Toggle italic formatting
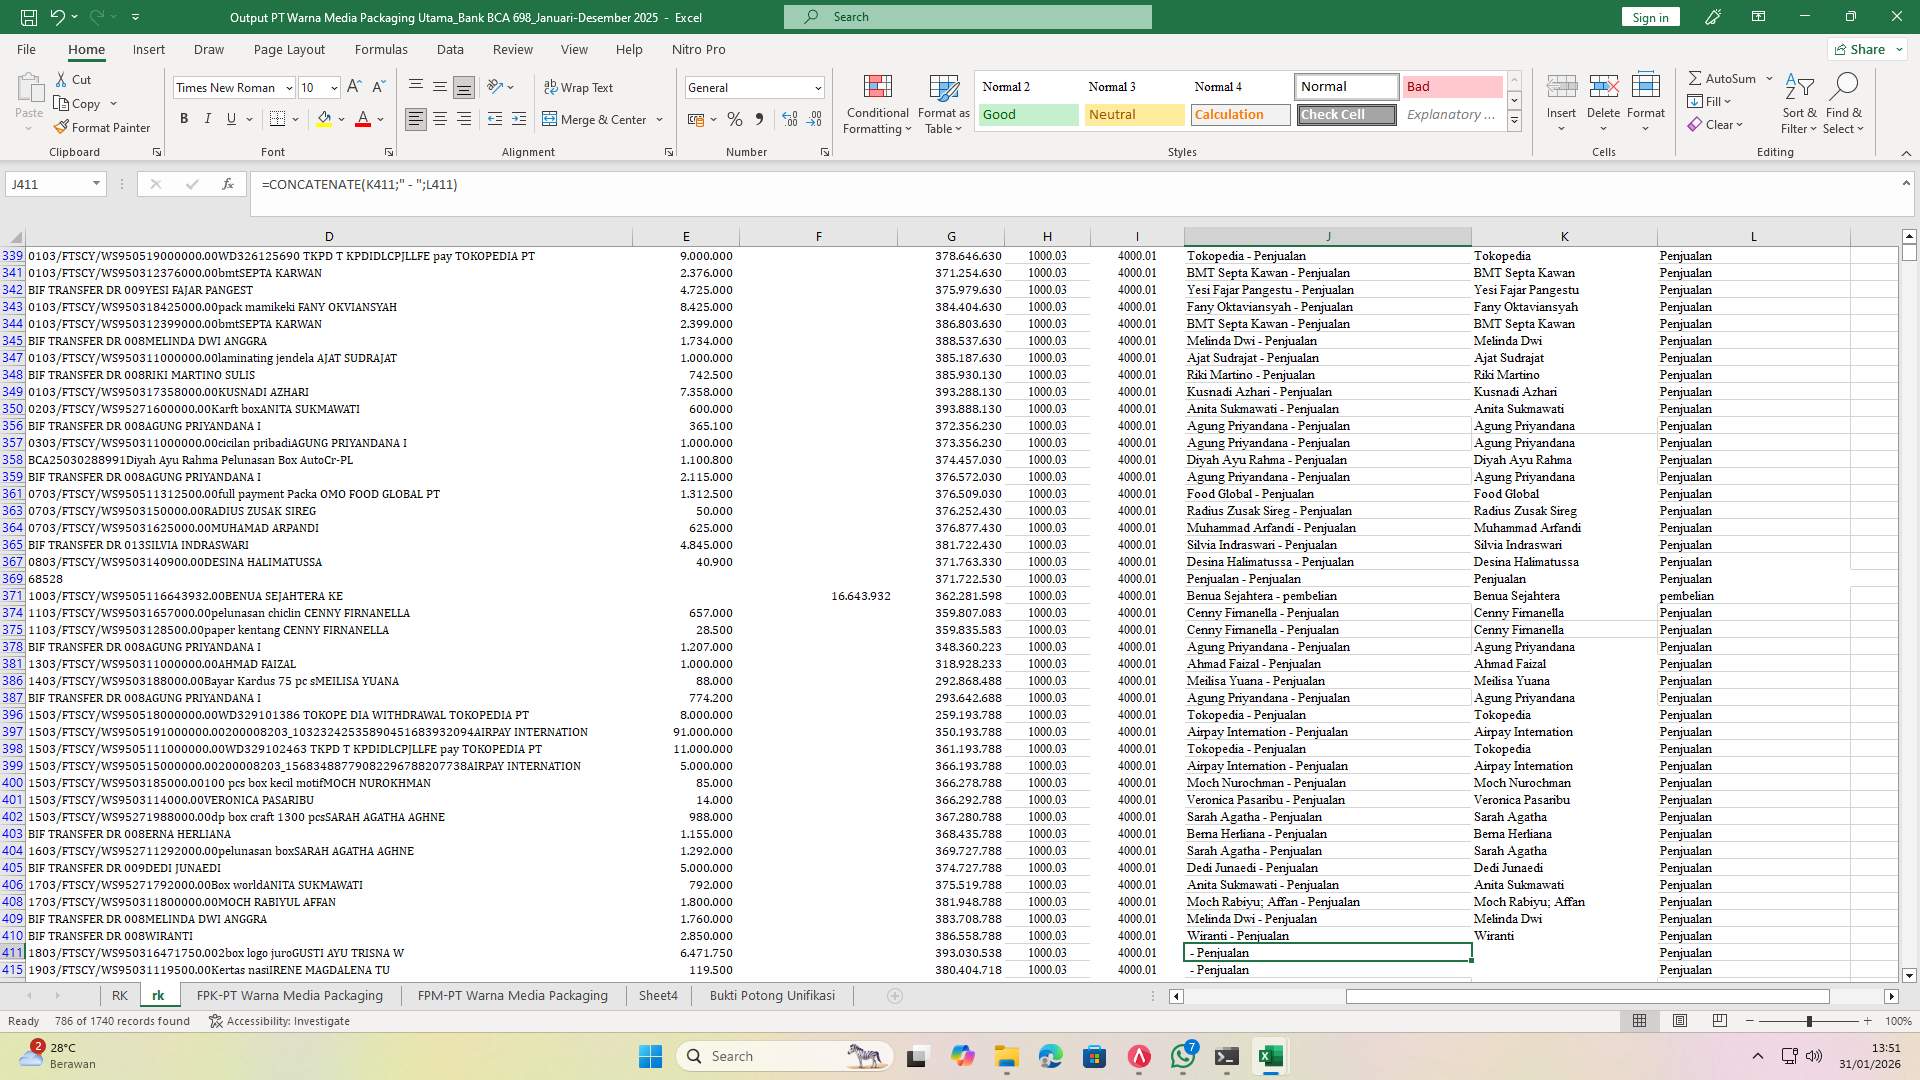1920x1080 pixels. point(208,118)
